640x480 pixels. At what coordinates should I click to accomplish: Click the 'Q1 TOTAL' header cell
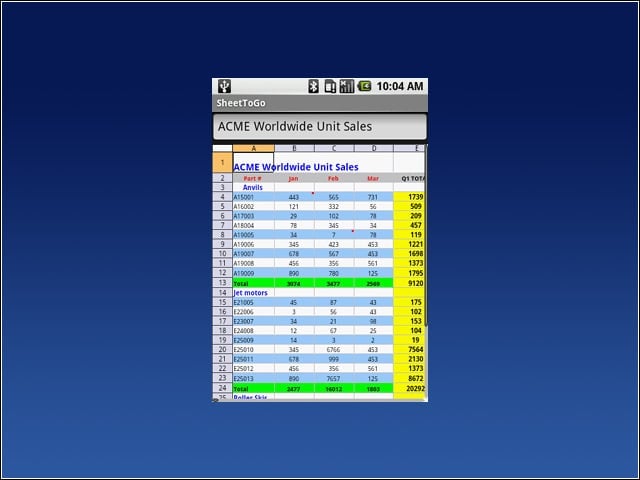[409, 178]
